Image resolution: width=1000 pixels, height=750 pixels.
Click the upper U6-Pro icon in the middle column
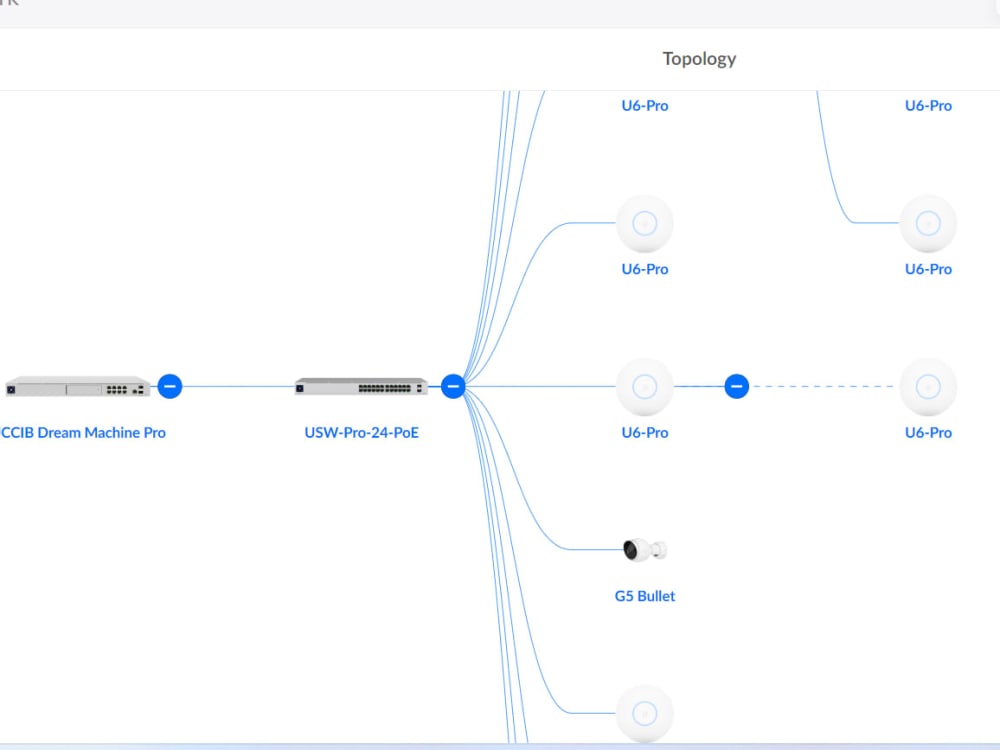pyautogui.click(x=644, y=222)
